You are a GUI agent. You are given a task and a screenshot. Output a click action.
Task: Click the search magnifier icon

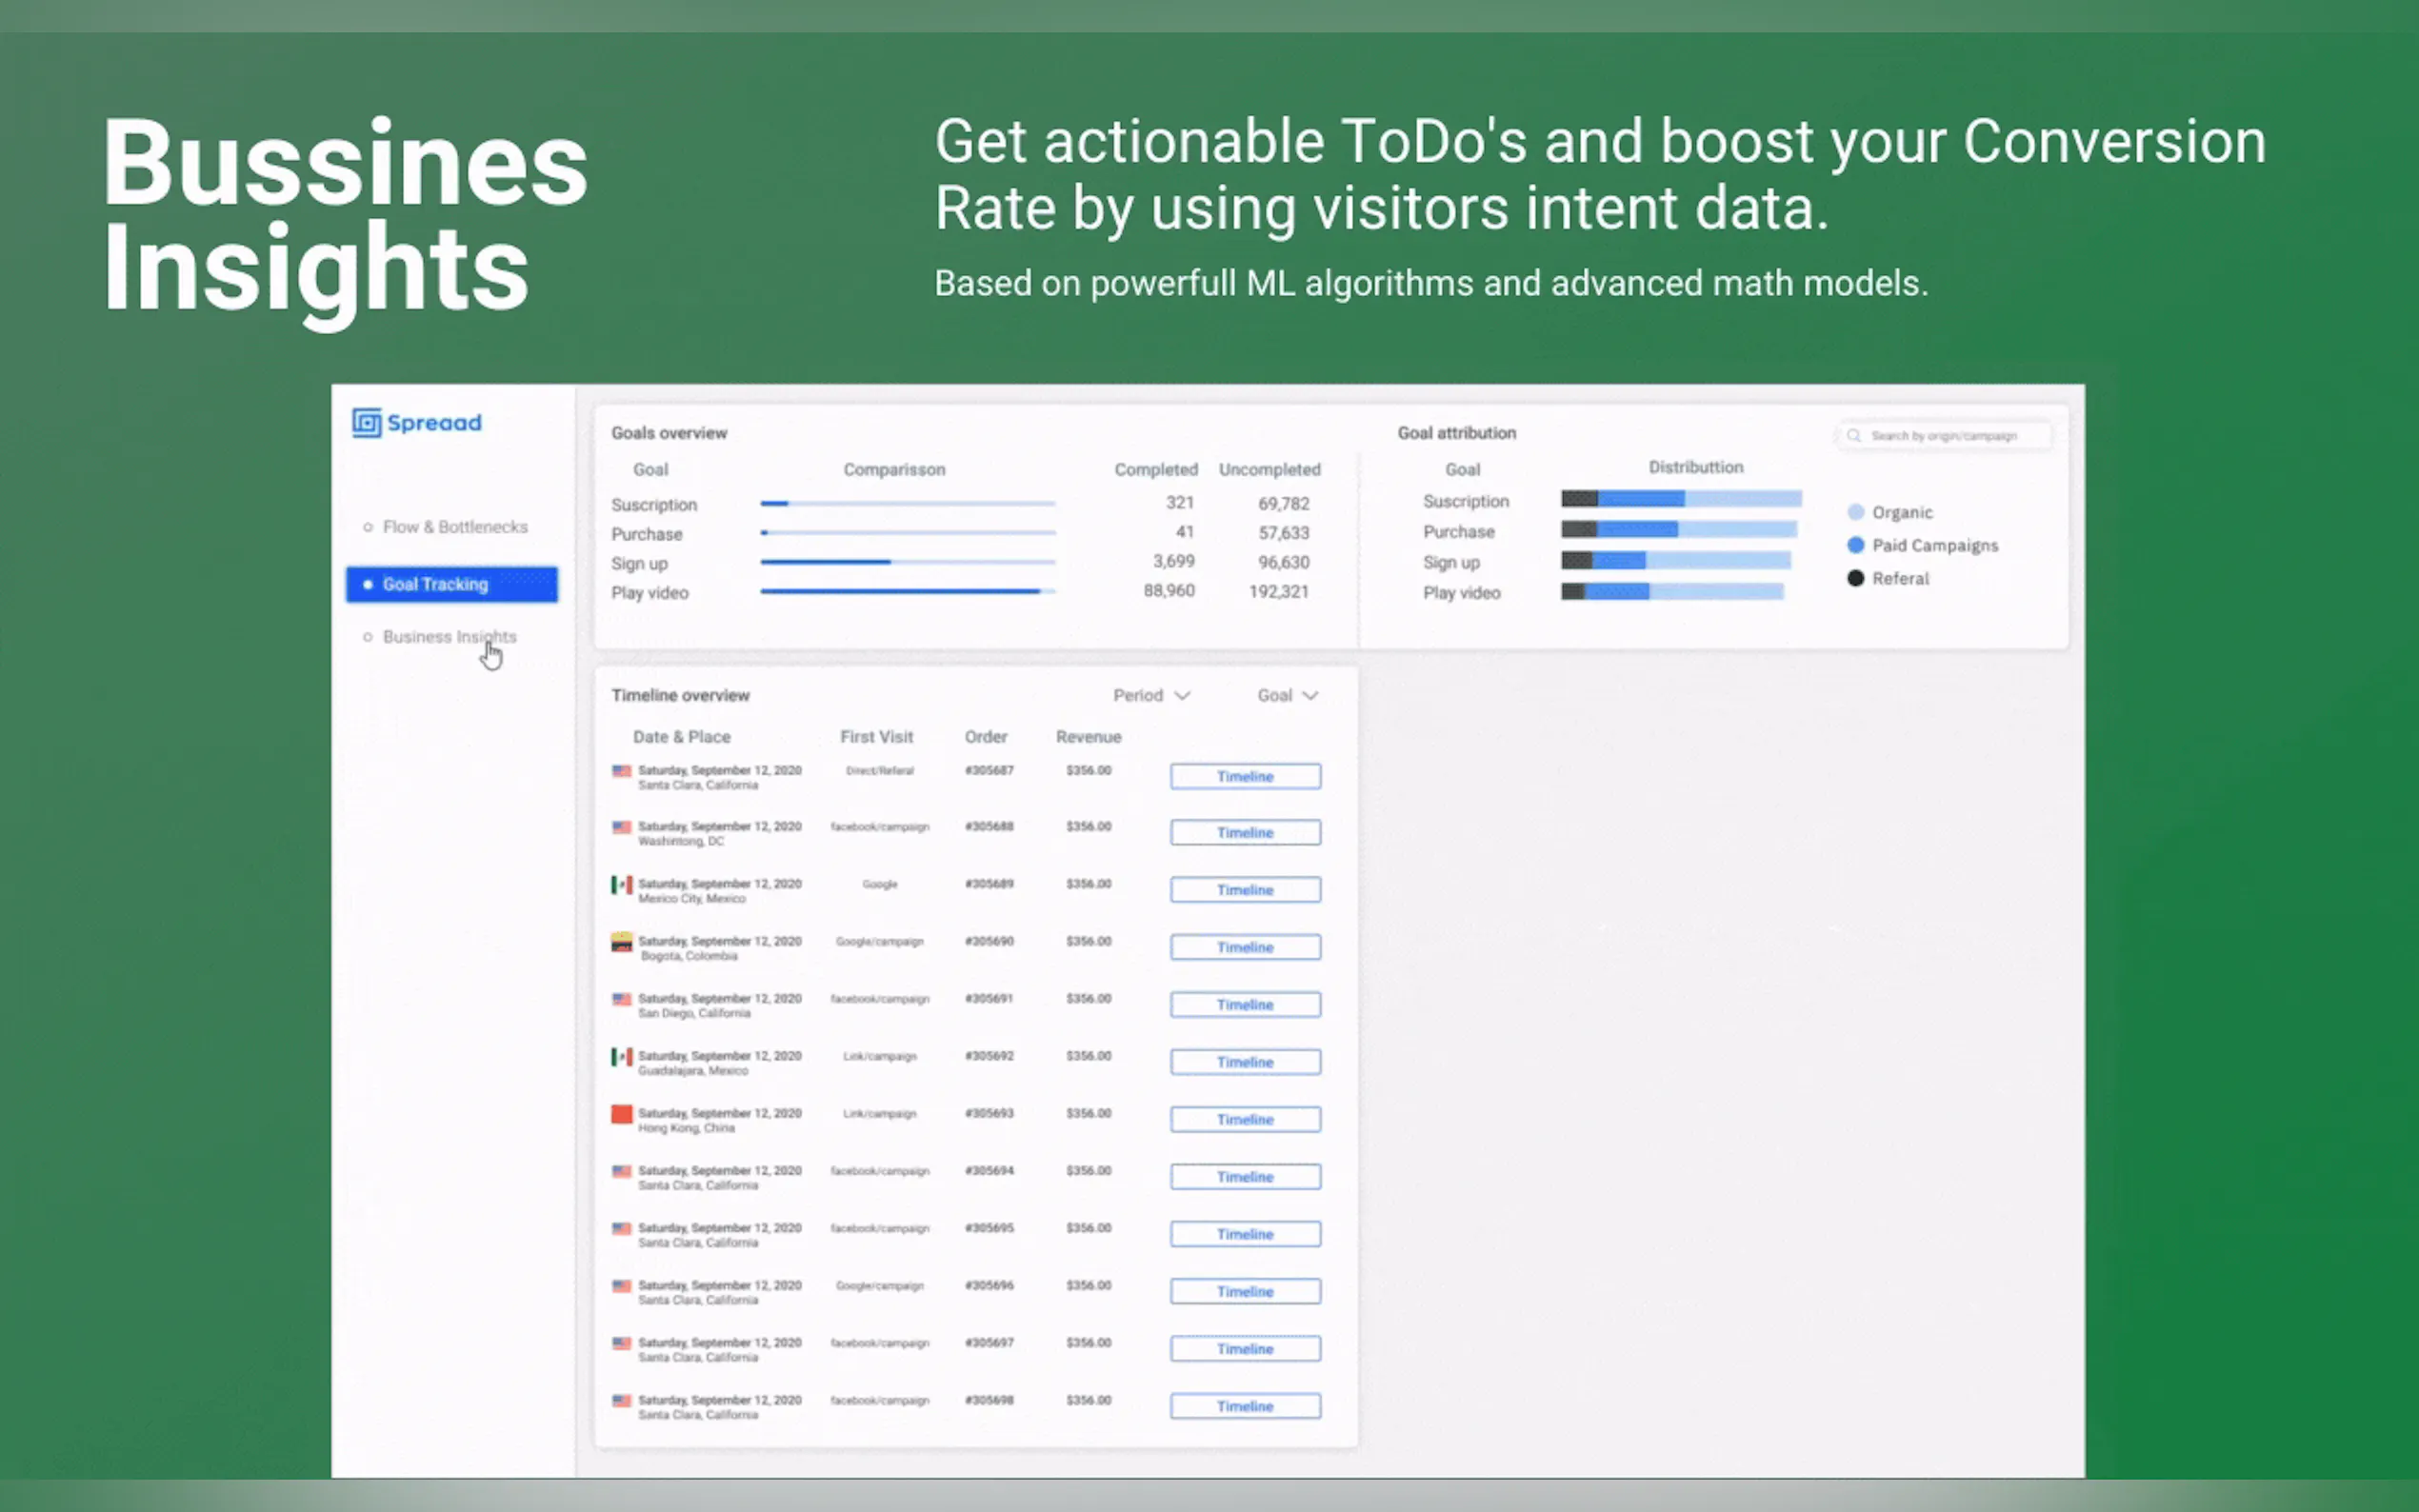pyautogui.click(x=1854, y=436)
